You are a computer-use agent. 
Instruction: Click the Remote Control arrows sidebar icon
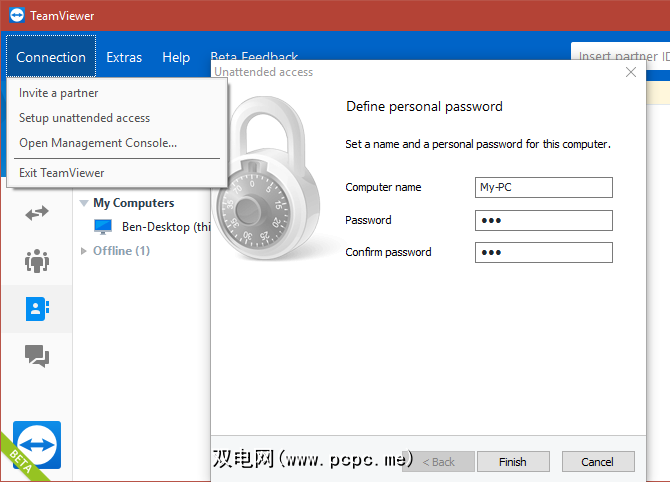(37, 212)
